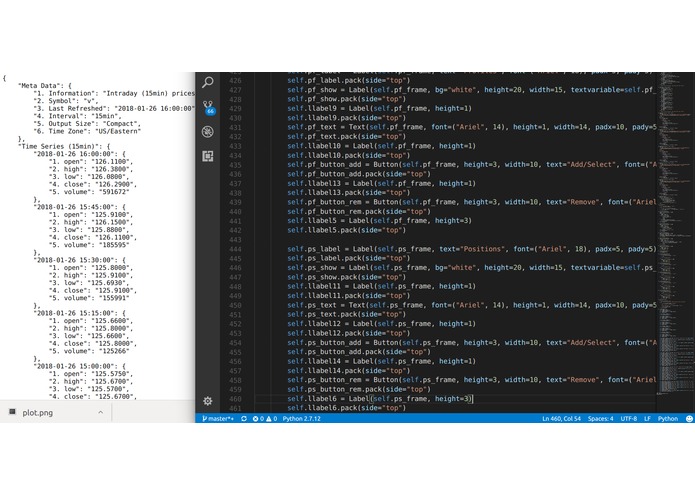Change end of line sequence LF
Image resolution: width=695 pixels, height=494 pixels.
[x=647, y=419]
